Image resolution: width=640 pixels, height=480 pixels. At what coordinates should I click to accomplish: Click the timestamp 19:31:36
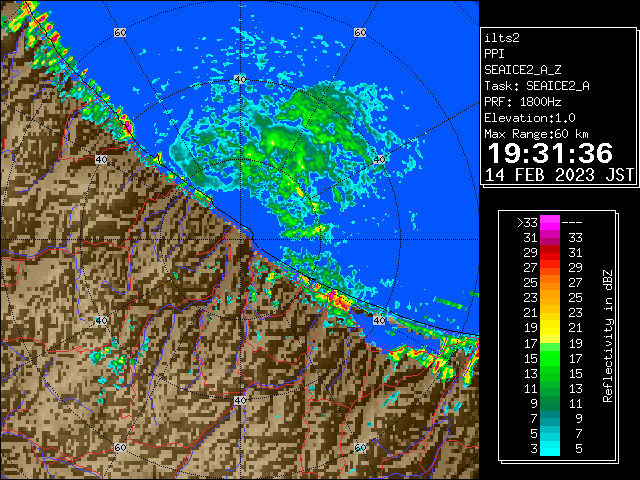(550, 153)
